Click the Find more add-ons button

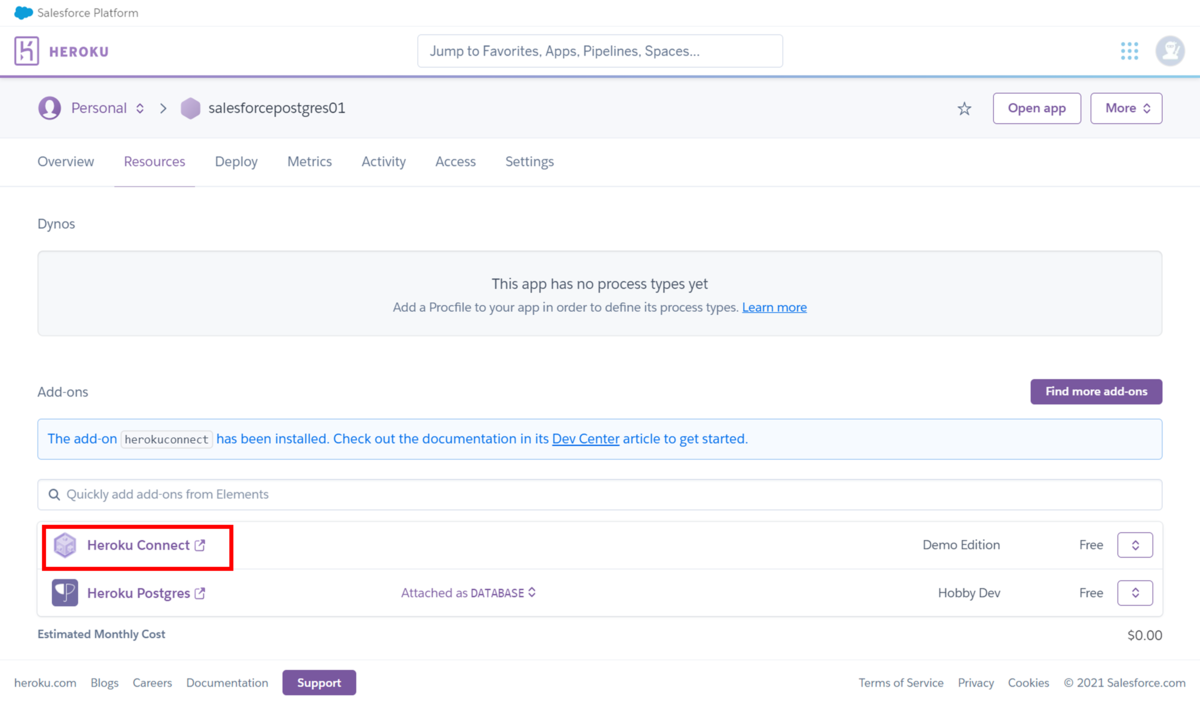coord(1096,391)
